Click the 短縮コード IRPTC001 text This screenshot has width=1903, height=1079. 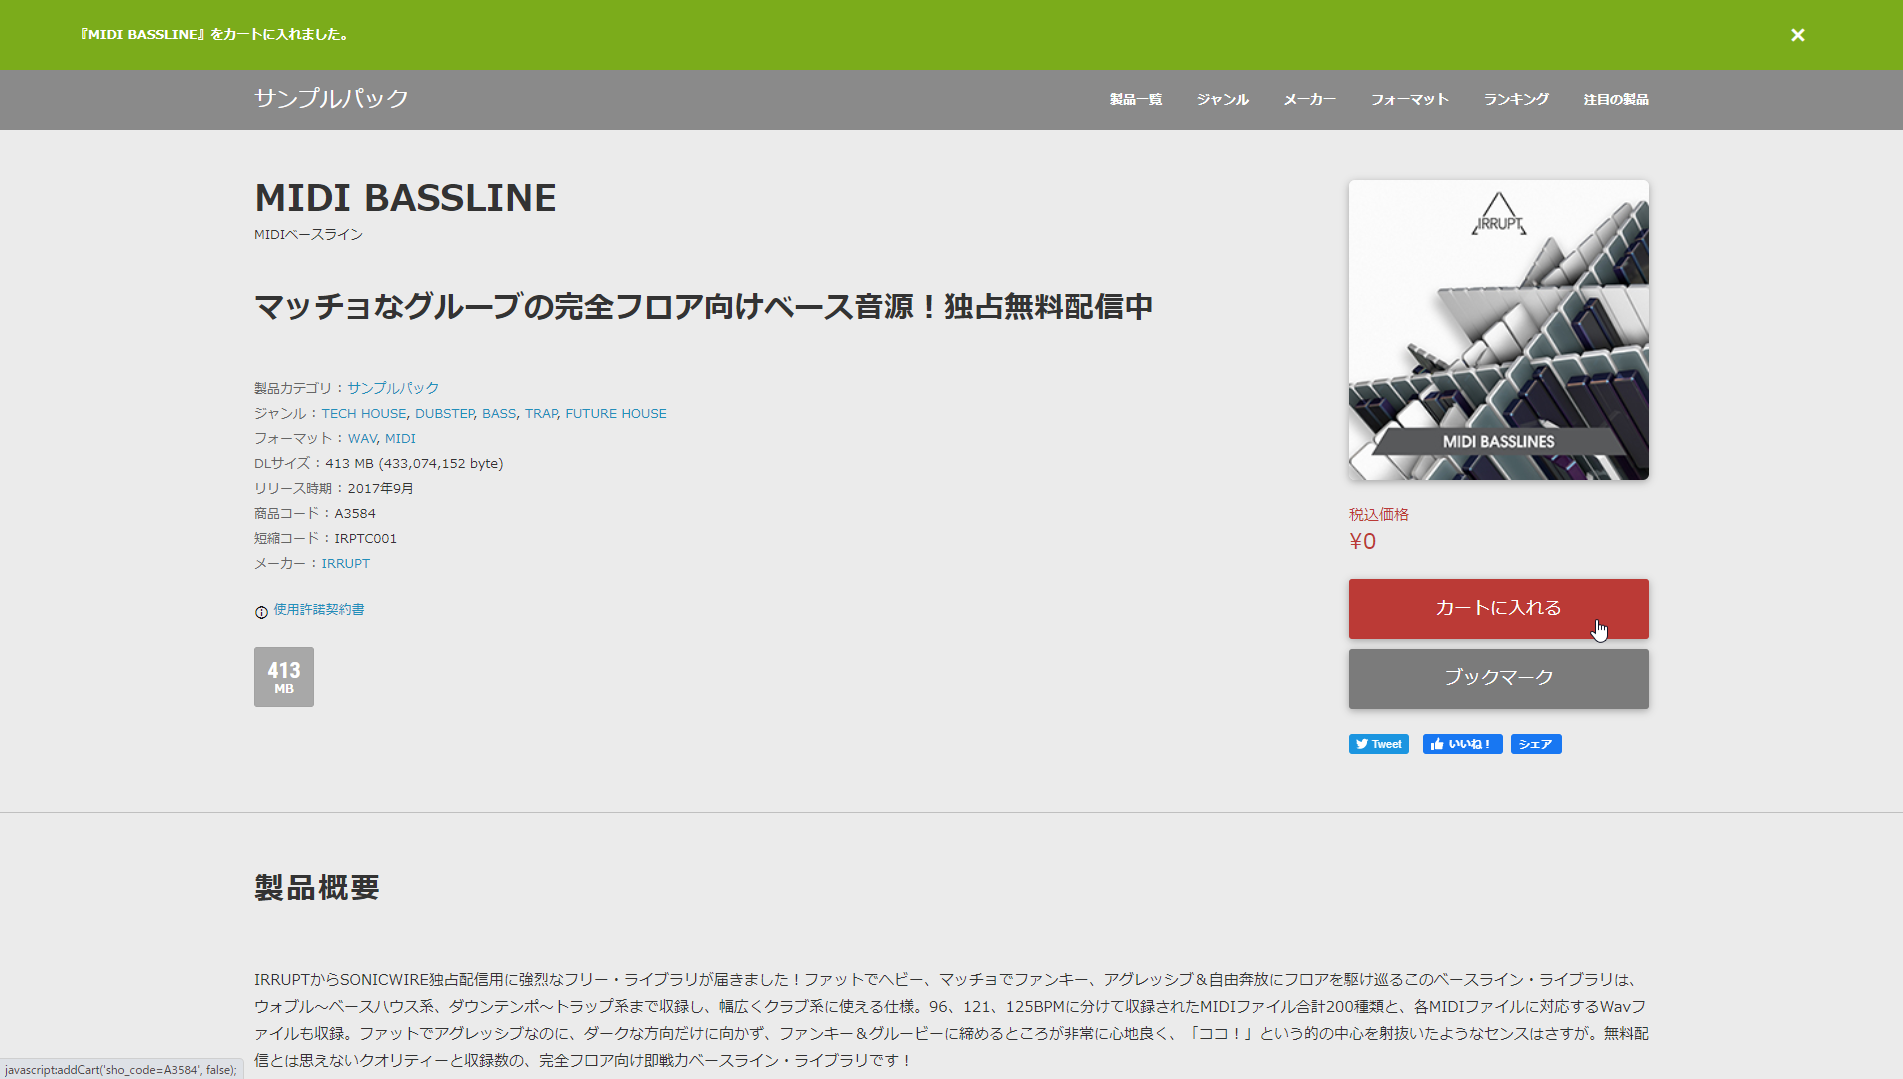[x=325, y=538]
